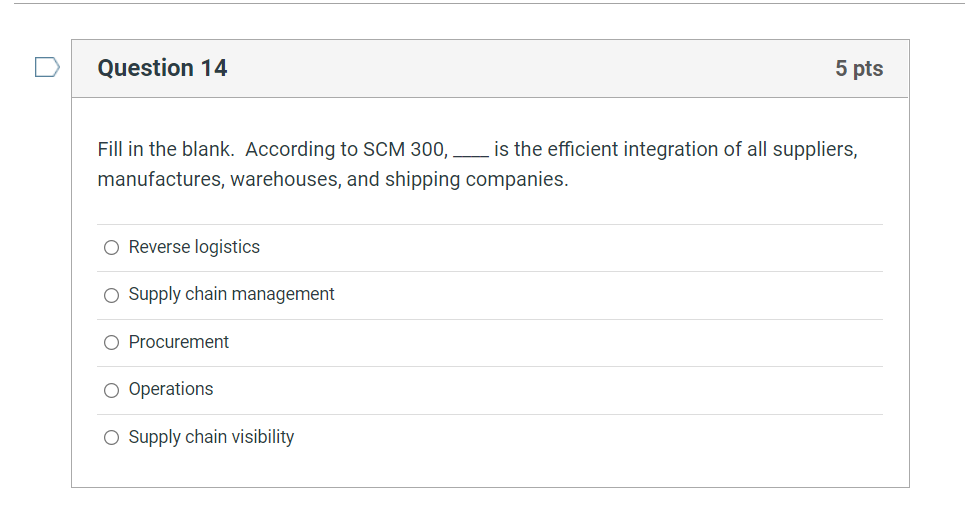965x515 pixels.
Task: Click the "Supply chain management" answer text
Action: (x=231, y=294)
